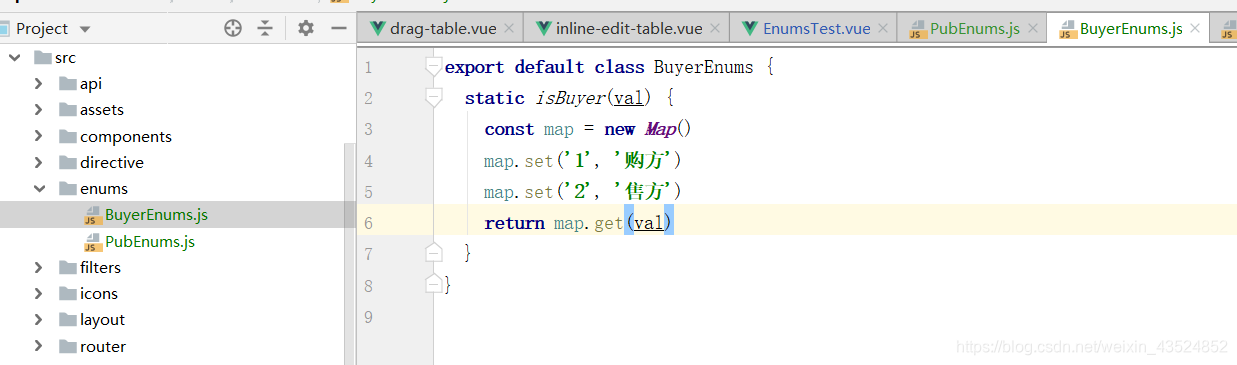The height and width of the screenshot is (365, 1237).
Task: Expand the components folder arrow
Action: point(38,136)
